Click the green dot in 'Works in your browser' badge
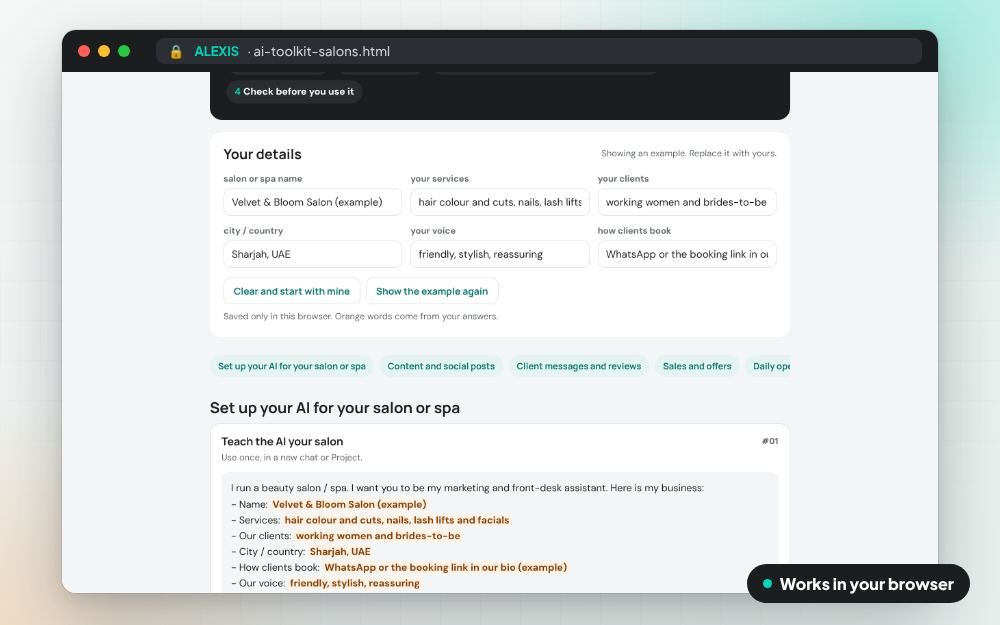1000x625 pixels. click(x=767, y=584)
